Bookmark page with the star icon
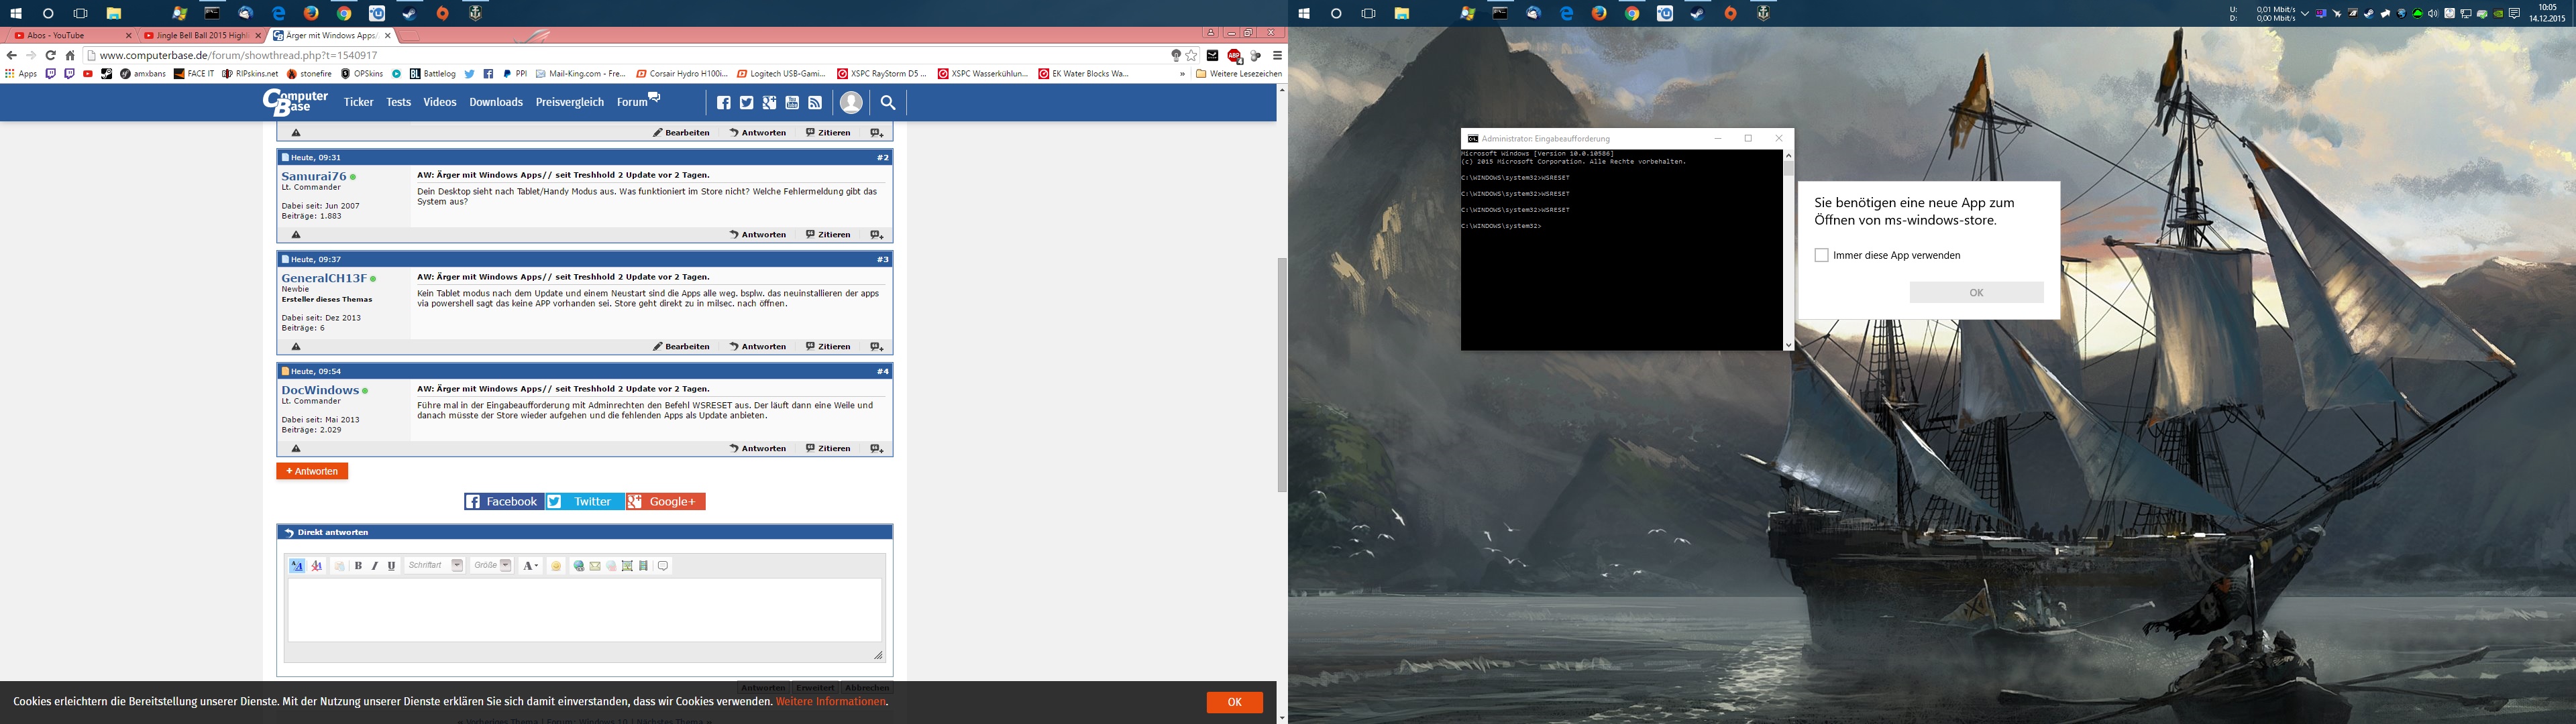The height and width of the screenshot is (724, 2576). tap(1191, 56)
